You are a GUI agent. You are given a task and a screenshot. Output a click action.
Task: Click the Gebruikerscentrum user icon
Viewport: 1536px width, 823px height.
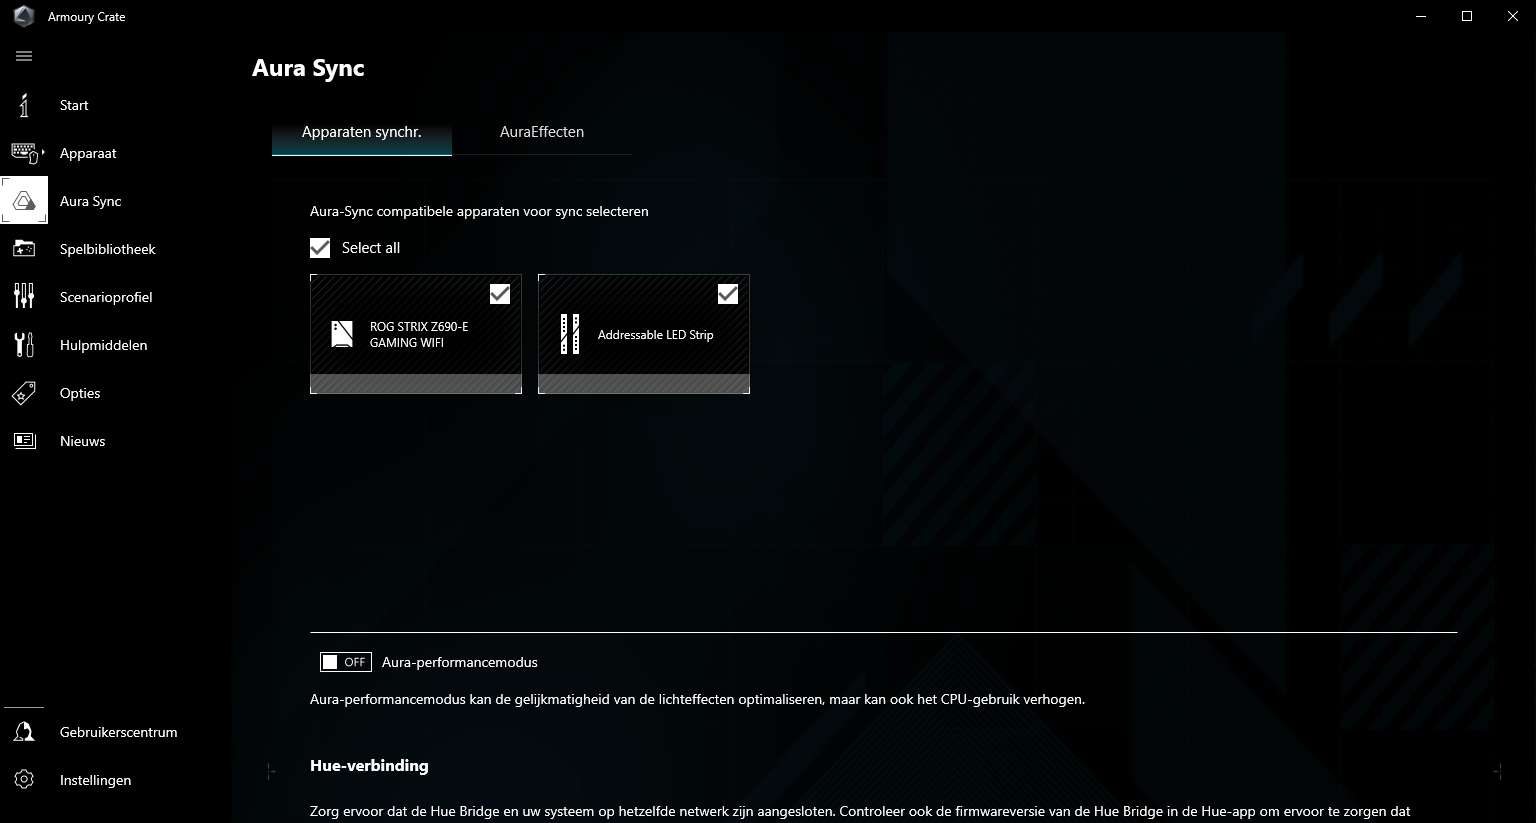(24, 732)
